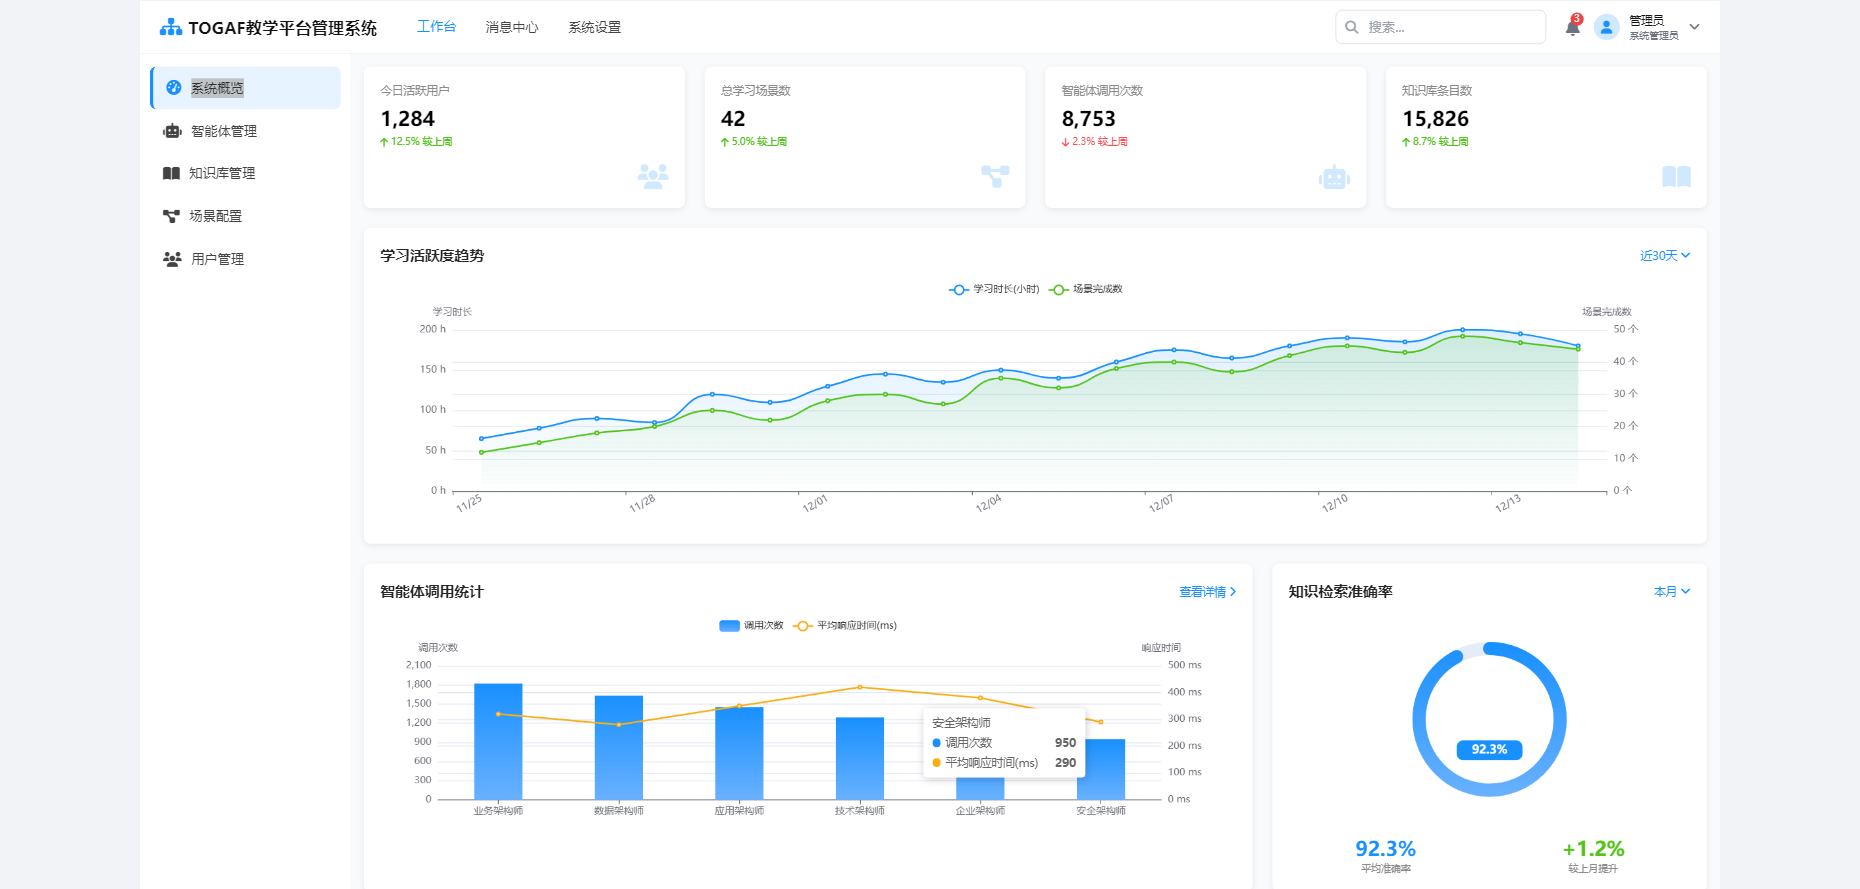Click the TOGAF platform logo icon

click(171, 27)
